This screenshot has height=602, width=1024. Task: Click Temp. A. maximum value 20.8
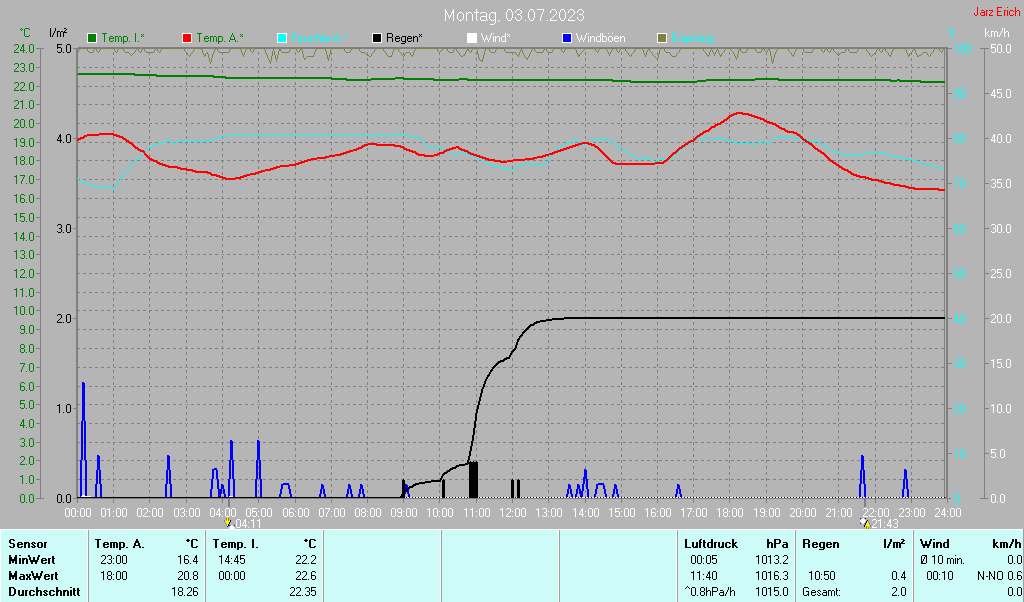(x=187, y=577)
